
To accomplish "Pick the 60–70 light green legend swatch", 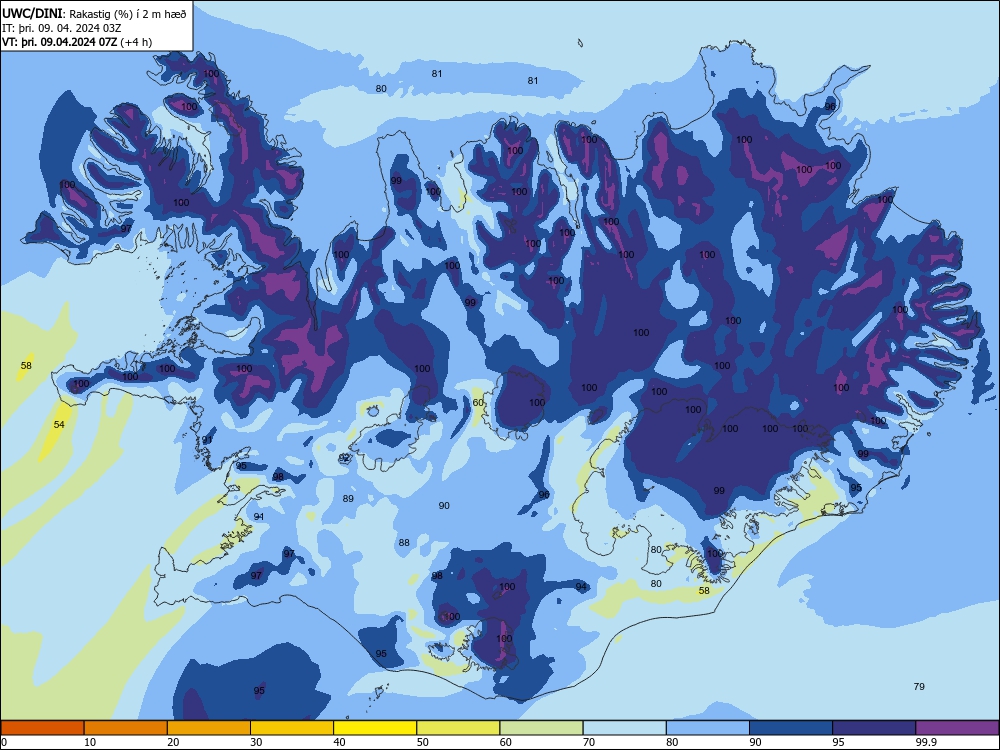I will (541, 728).
